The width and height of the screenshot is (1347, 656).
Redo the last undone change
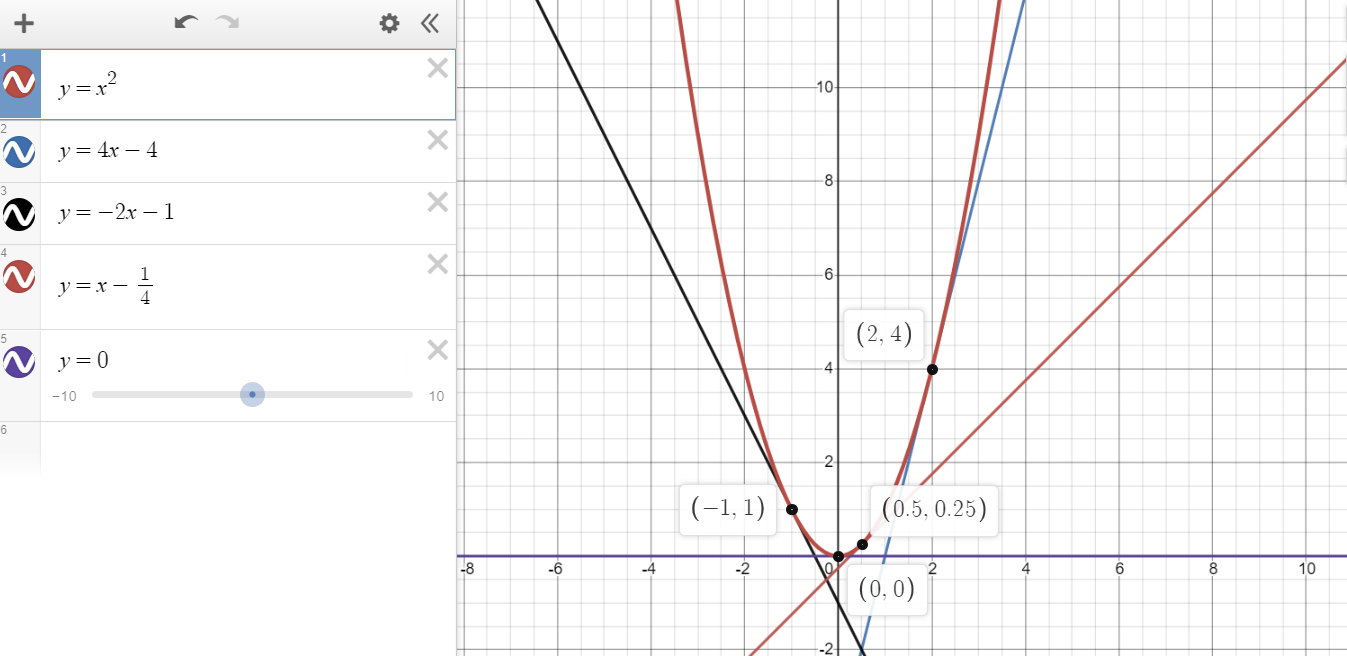tap(228, 23)
